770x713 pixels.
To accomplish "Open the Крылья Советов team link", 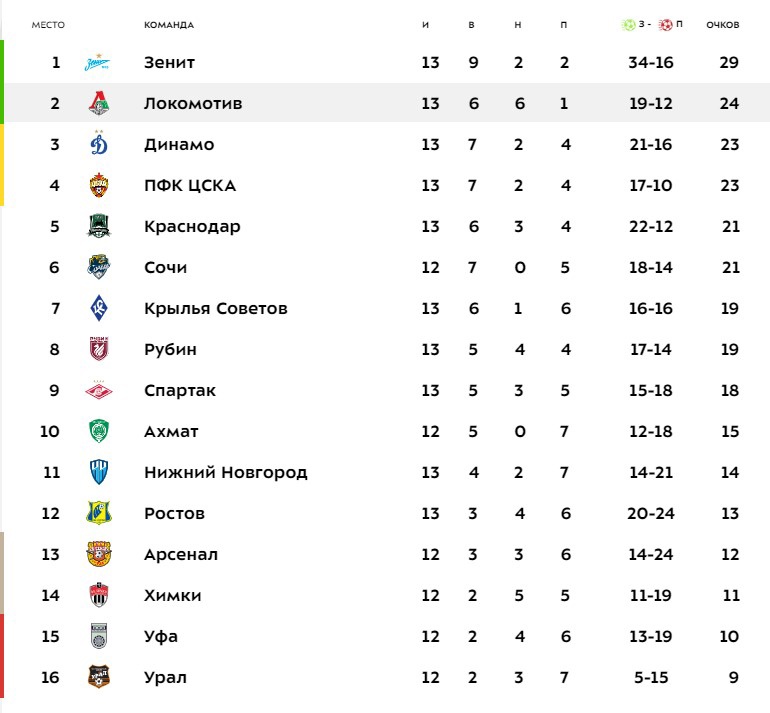I will point(215,309).
